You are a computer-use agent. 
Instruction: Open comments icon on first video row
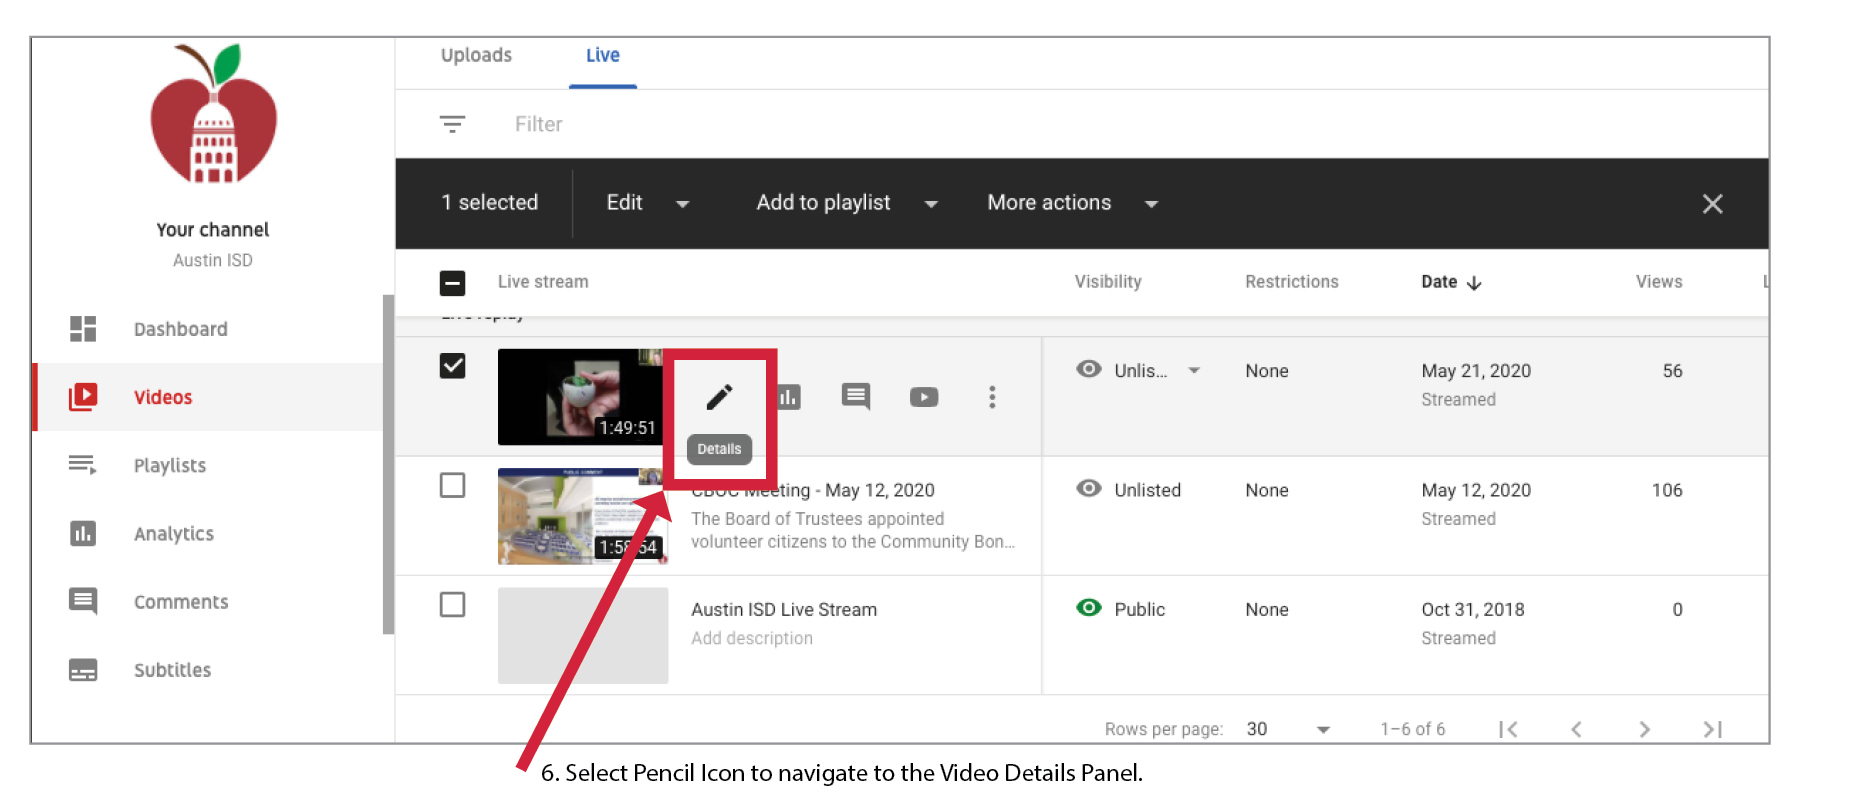(855, 397)
